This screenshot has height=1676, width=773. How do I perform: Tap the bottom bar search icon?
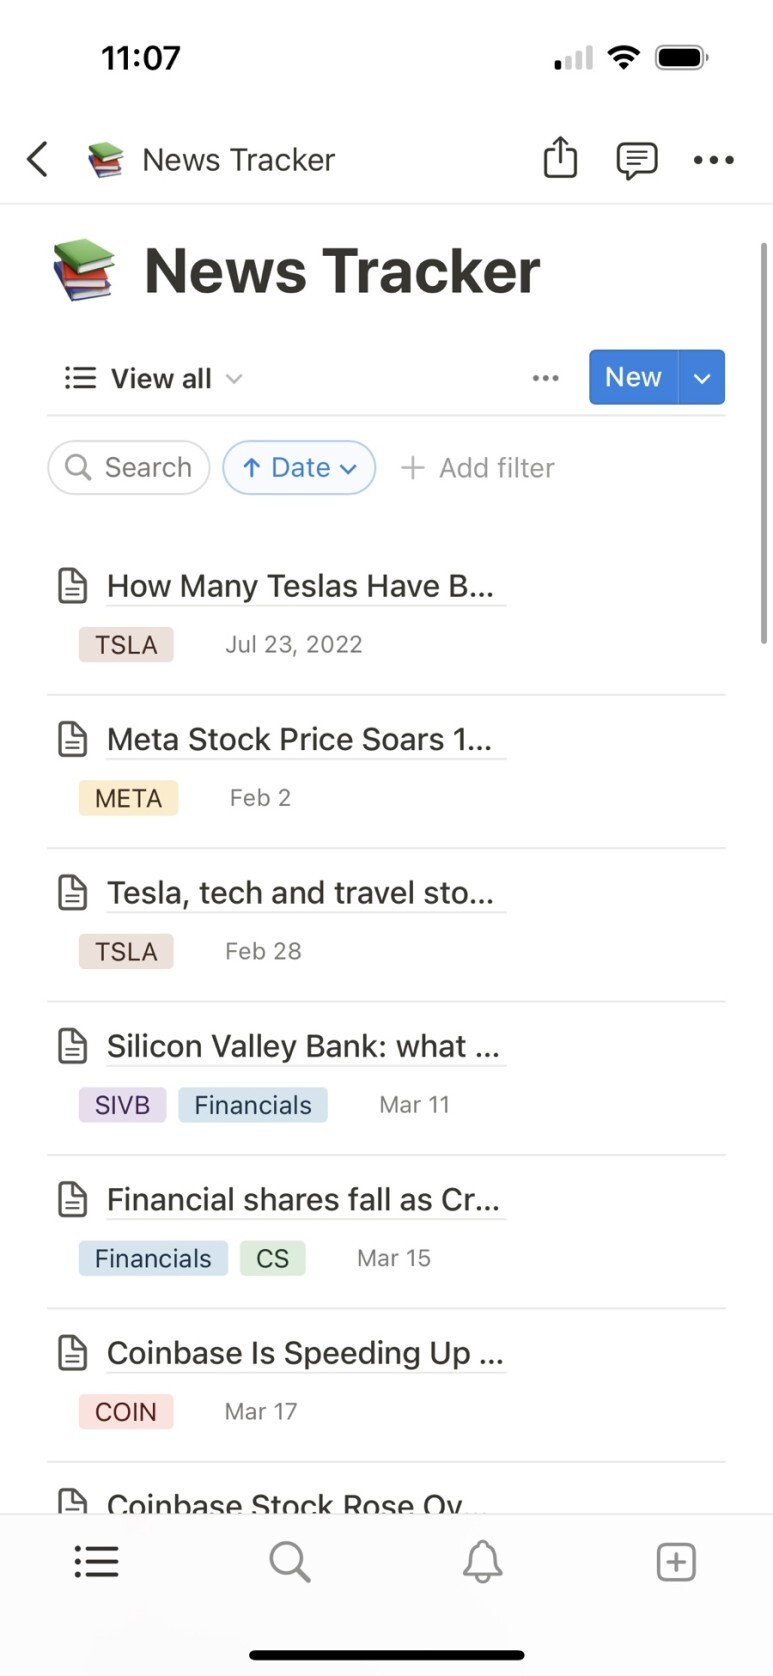tap(289, 1561)
